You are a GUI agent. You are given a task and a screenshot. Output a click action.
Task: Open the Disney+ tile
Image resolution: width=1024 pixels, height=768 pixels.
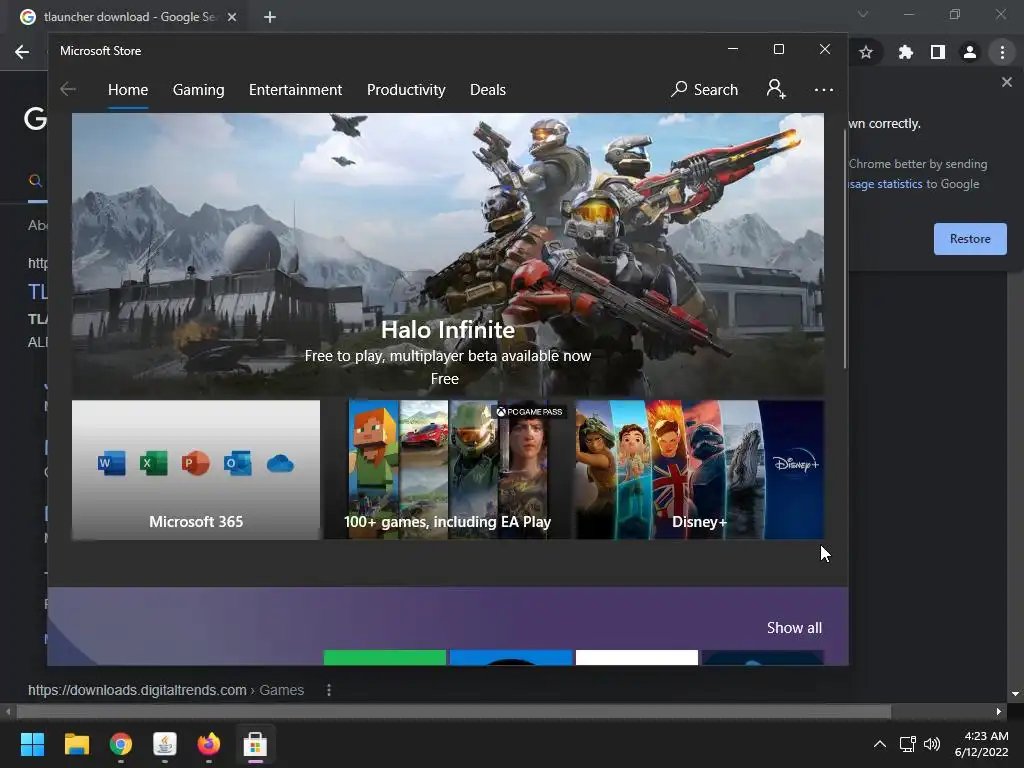[699, 470]
